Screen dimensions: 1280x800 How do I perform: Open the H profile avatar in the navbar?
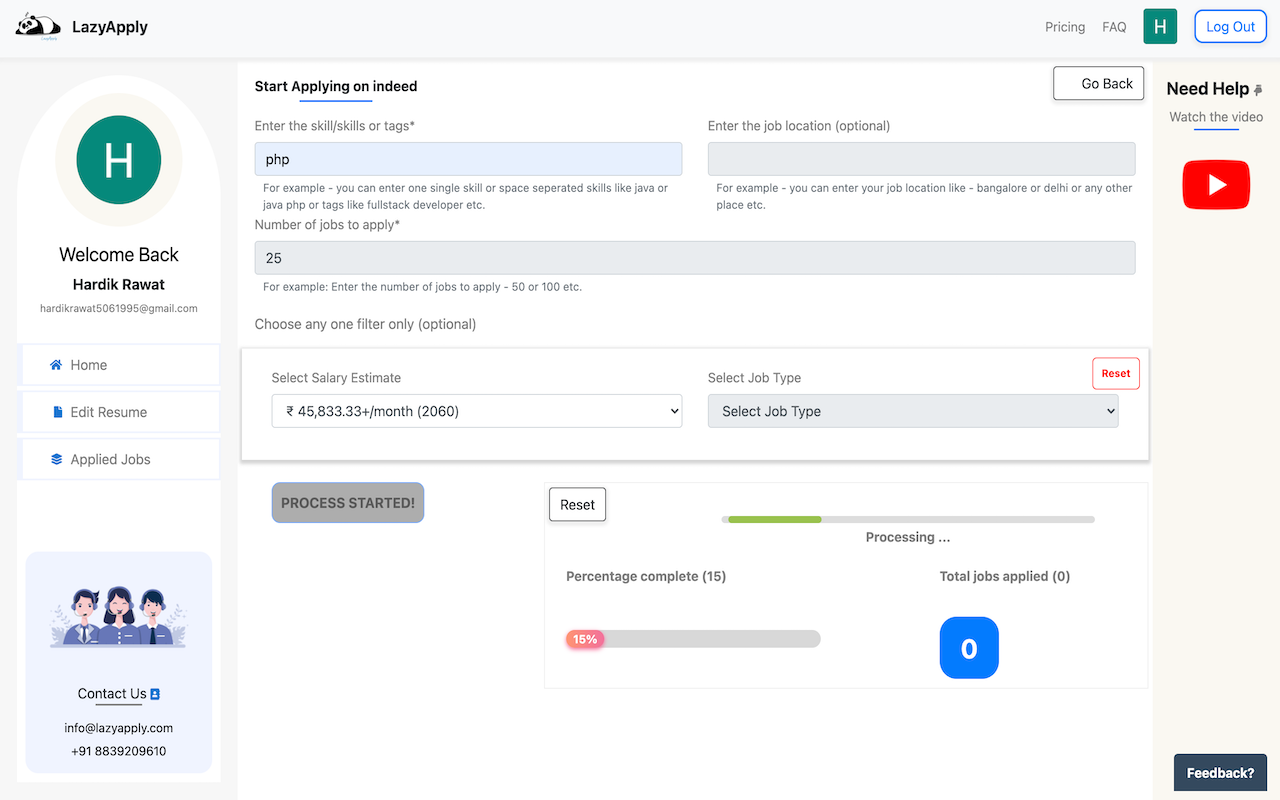point(1160,26)
